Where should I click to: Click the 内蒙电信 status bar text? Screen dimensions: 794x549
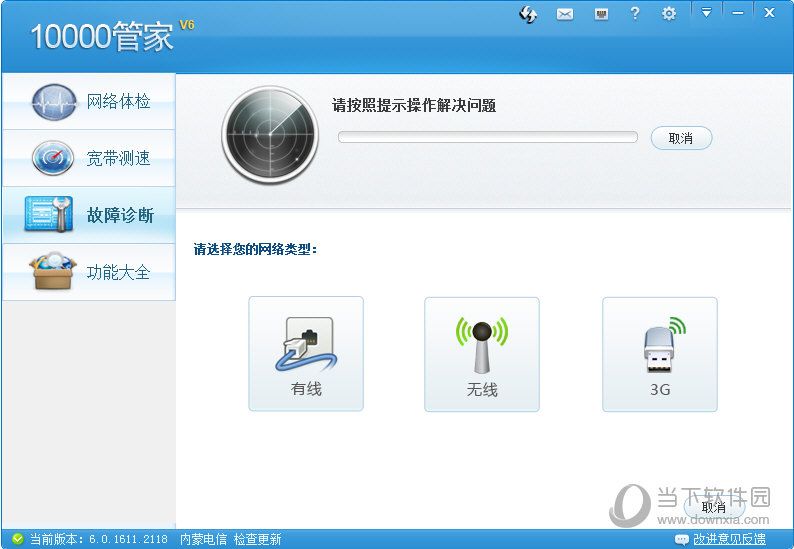pos(204,539)
